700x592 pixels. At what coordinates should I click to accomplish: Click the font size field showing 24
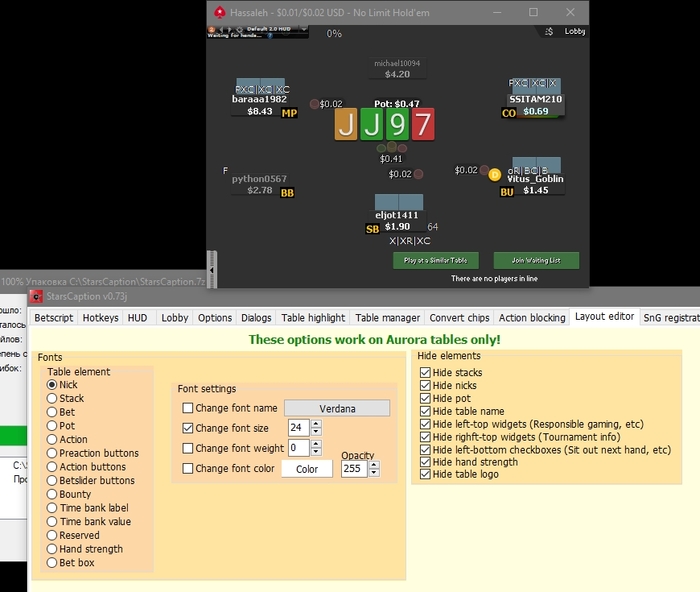(299, 428)
